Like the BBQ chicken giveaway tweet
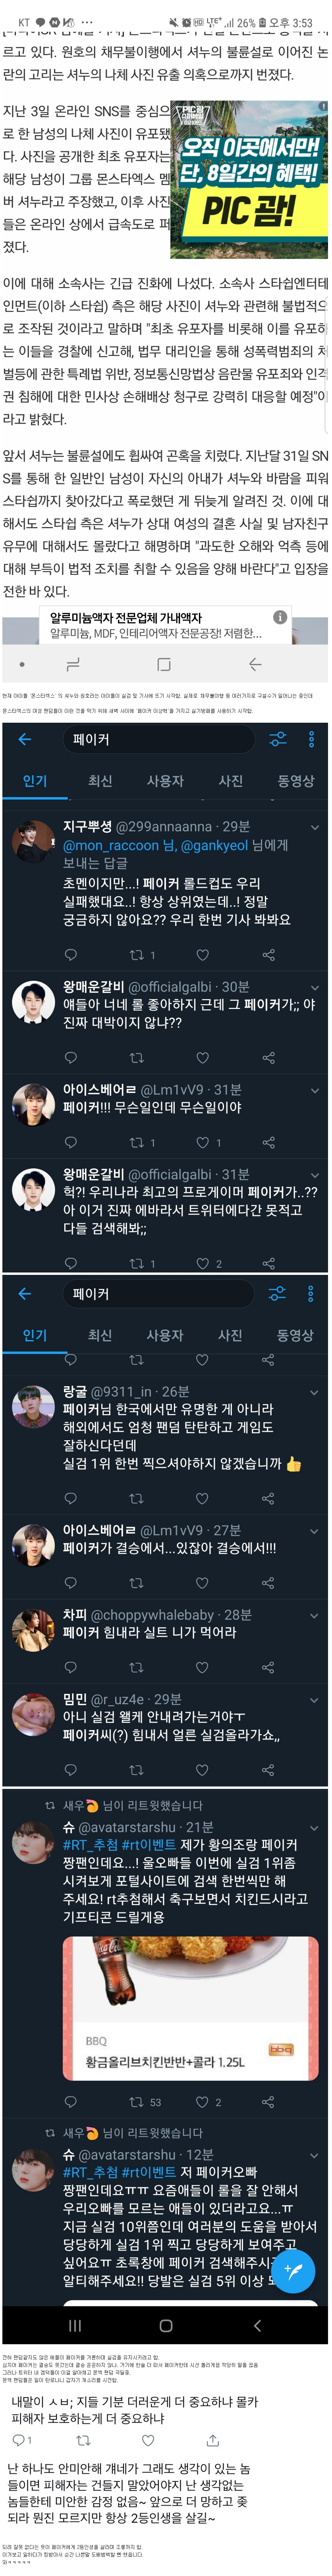 click(202, 2102)
